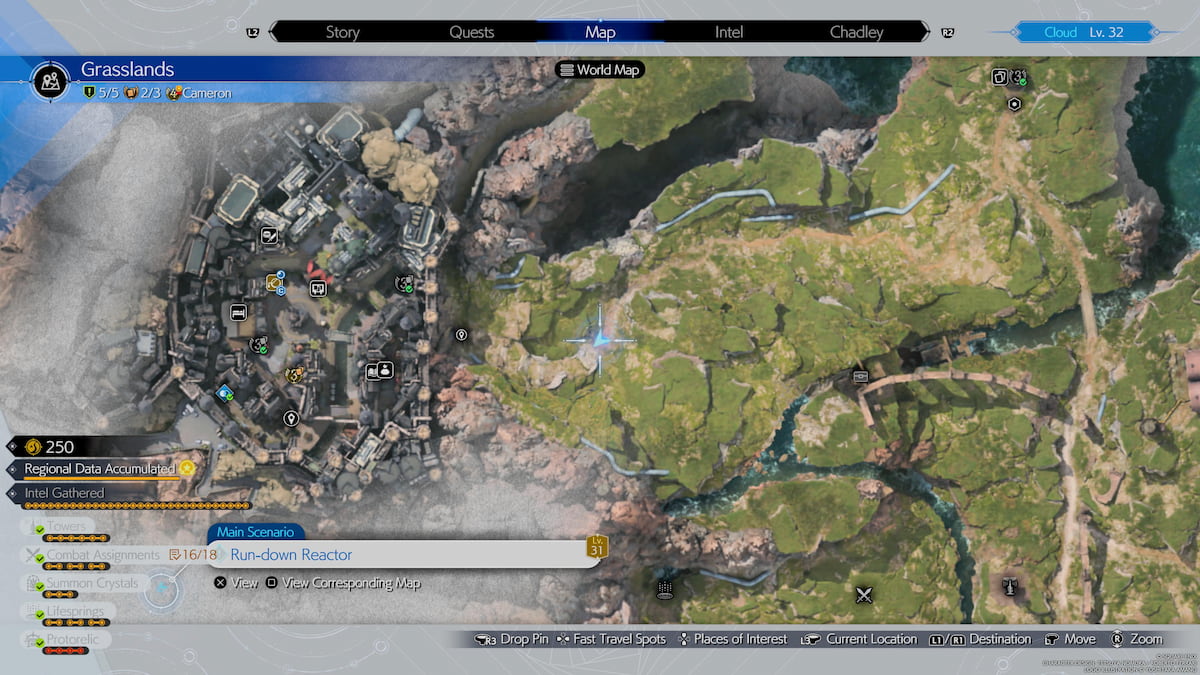Viewport: 1200px width, 675px height.
Task: Click the hexagon marker on the map
Action: click(1014, 103)
